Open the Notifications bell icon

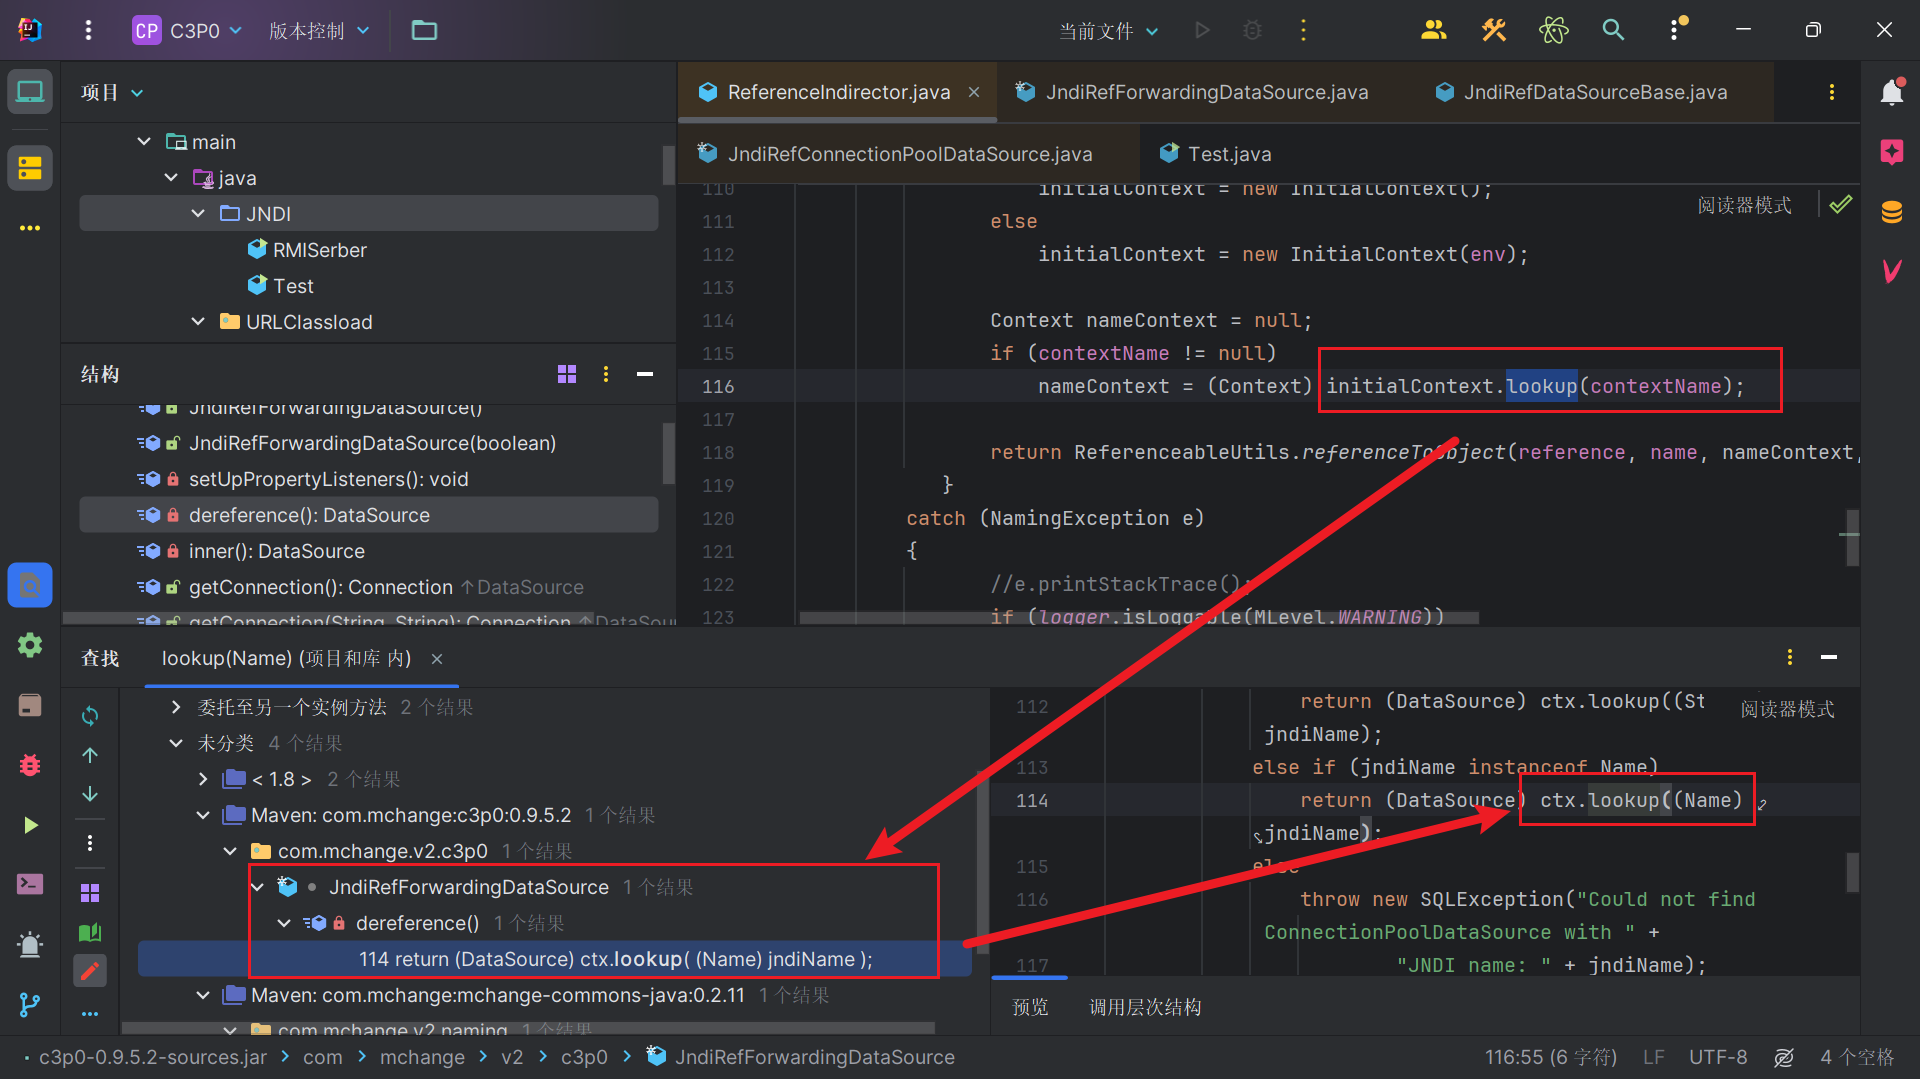click(1891, 92)
